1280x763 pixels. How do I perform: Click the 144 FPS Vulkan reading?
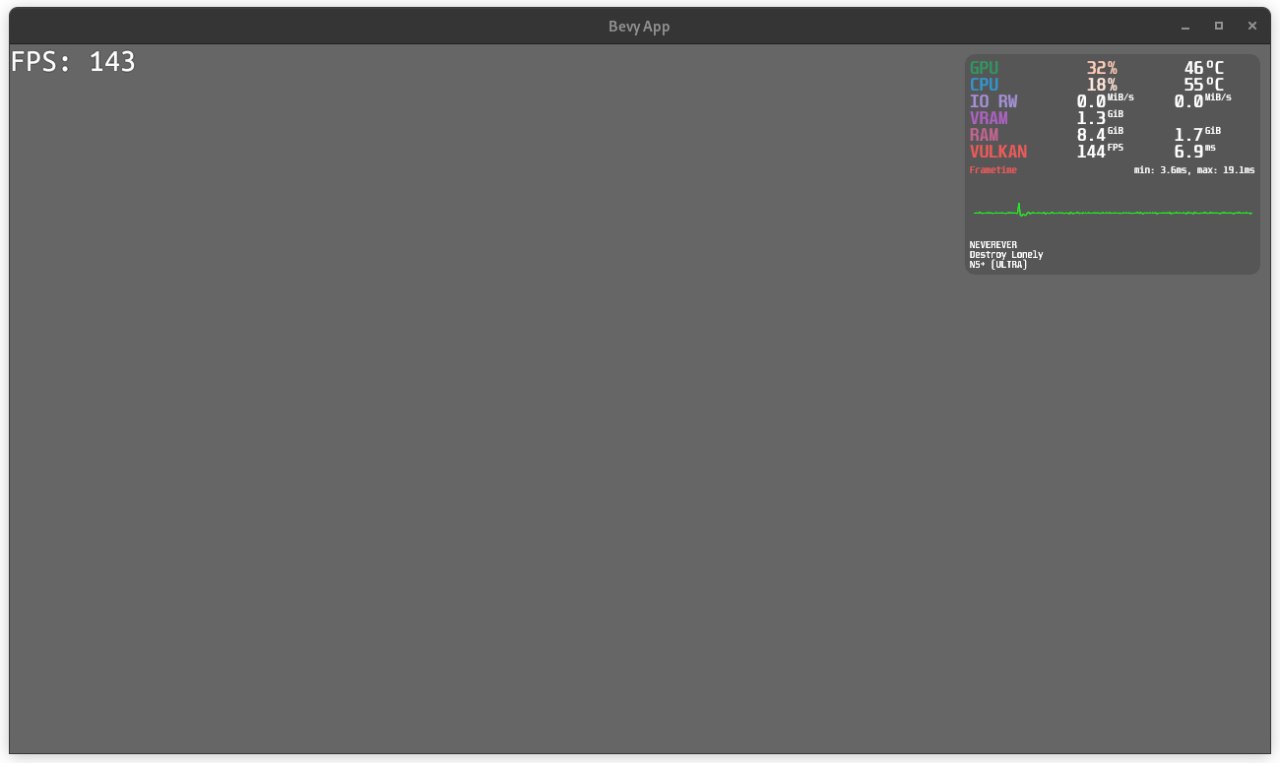coord(1100,151)
